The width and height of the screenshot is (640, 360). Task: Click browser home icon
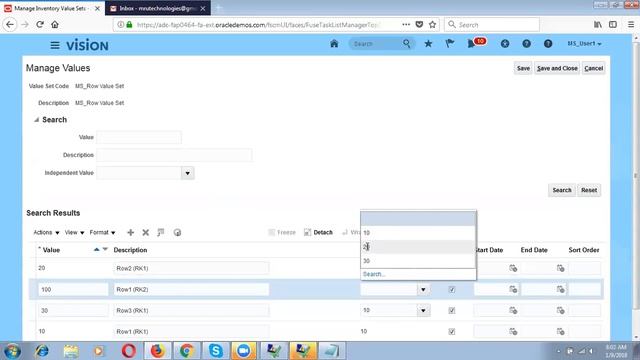click(55, 24)
